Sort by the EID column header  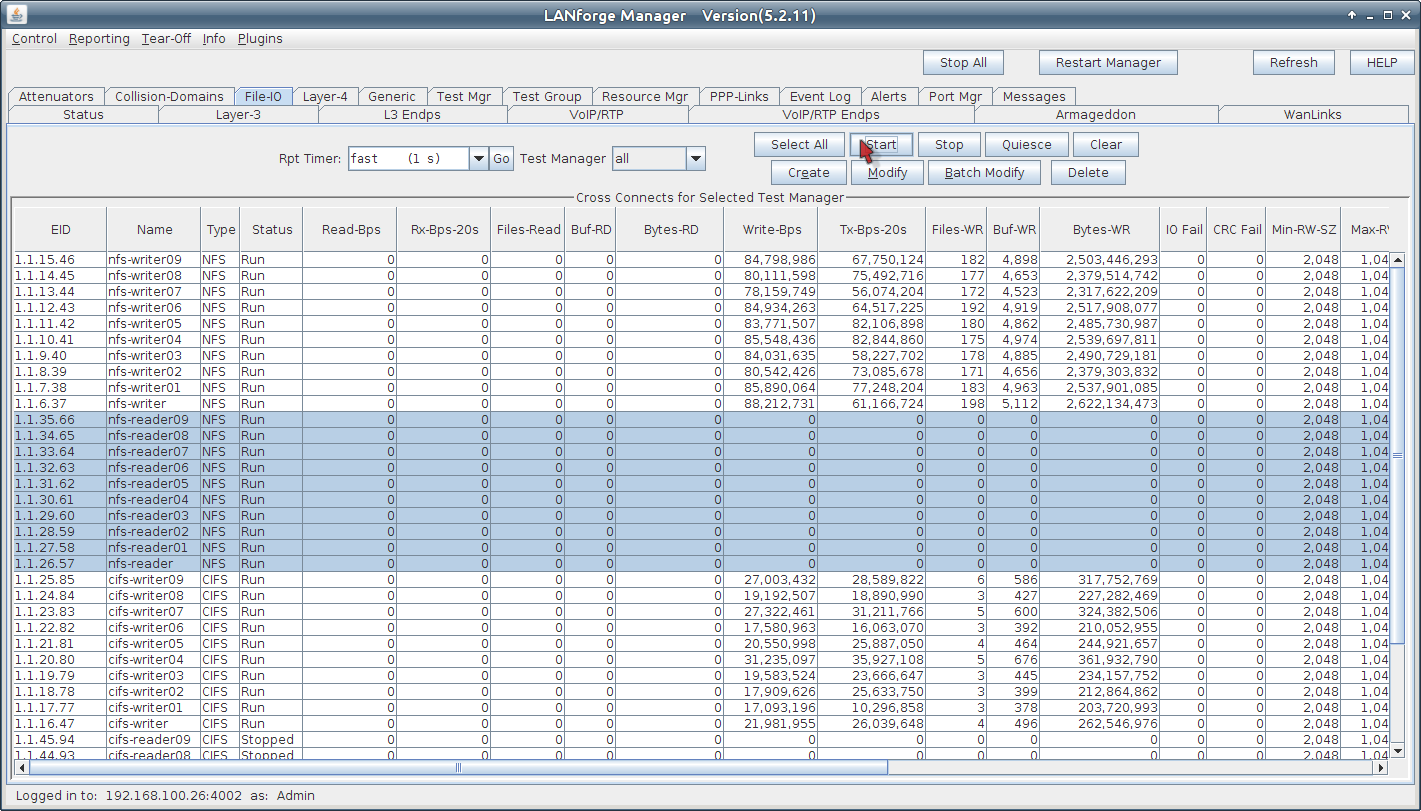[60, 229]
